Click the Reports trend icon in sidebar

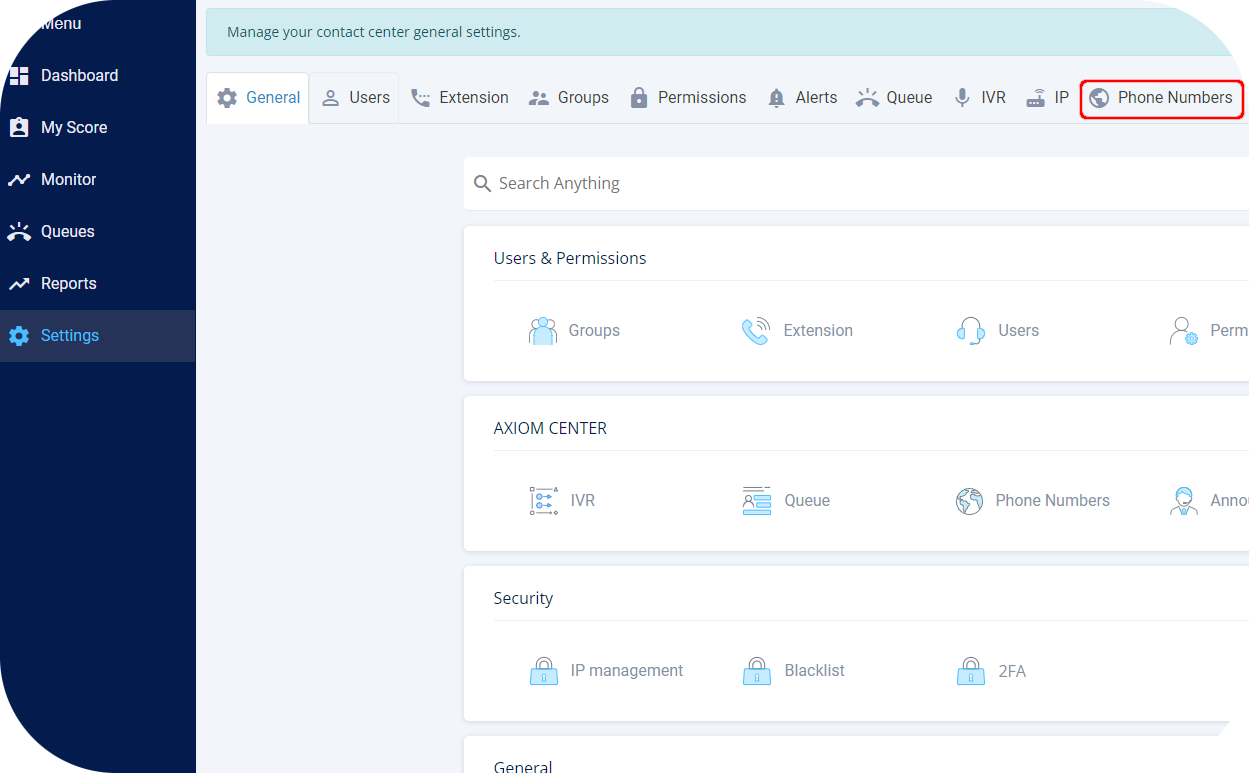19,284
